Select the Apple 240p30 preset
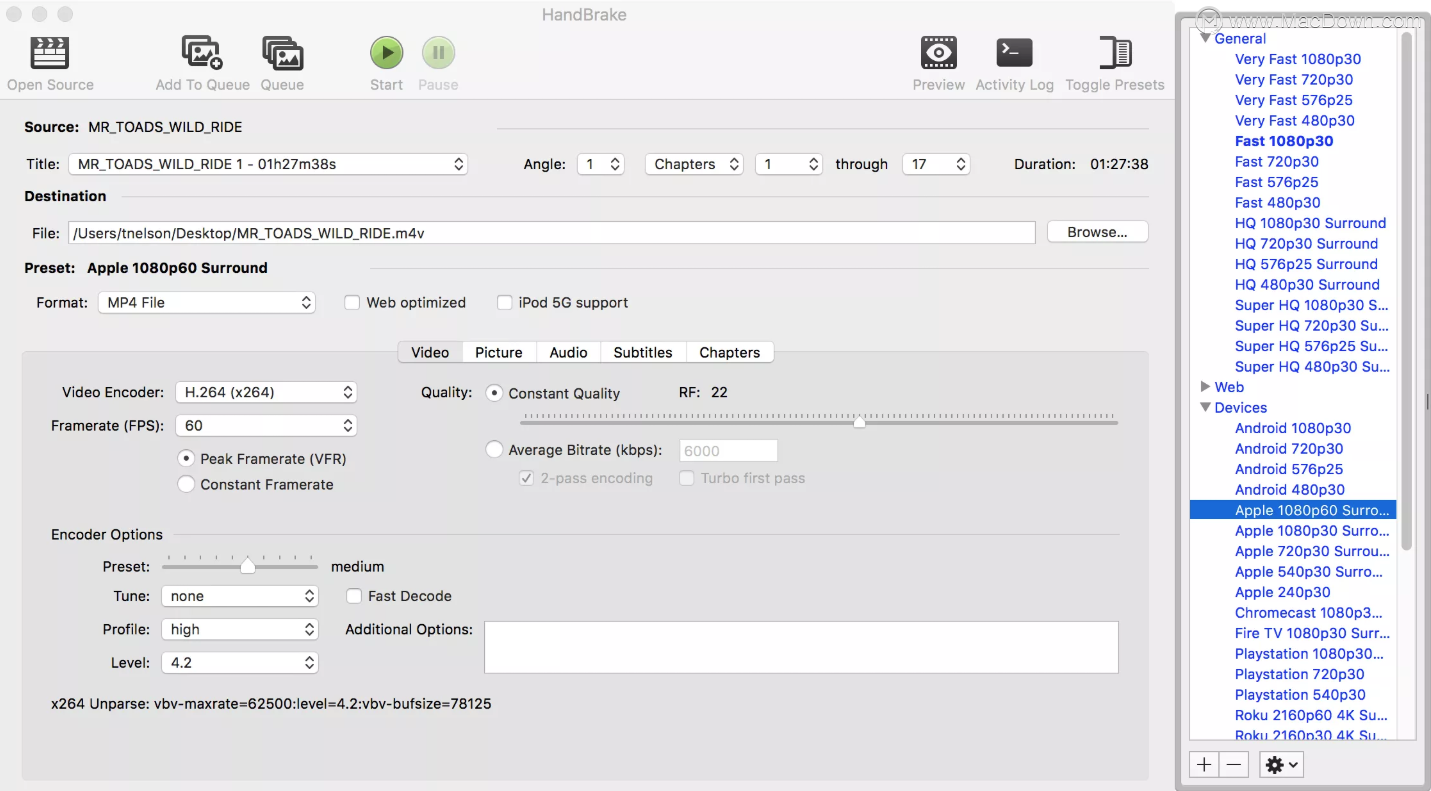The image size is (1431, 791). [x=1283, y=592]
